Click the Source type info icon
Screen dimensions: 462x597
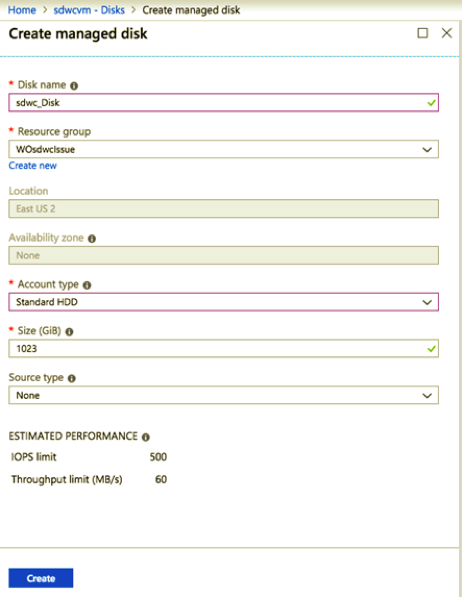pos(72,378)
